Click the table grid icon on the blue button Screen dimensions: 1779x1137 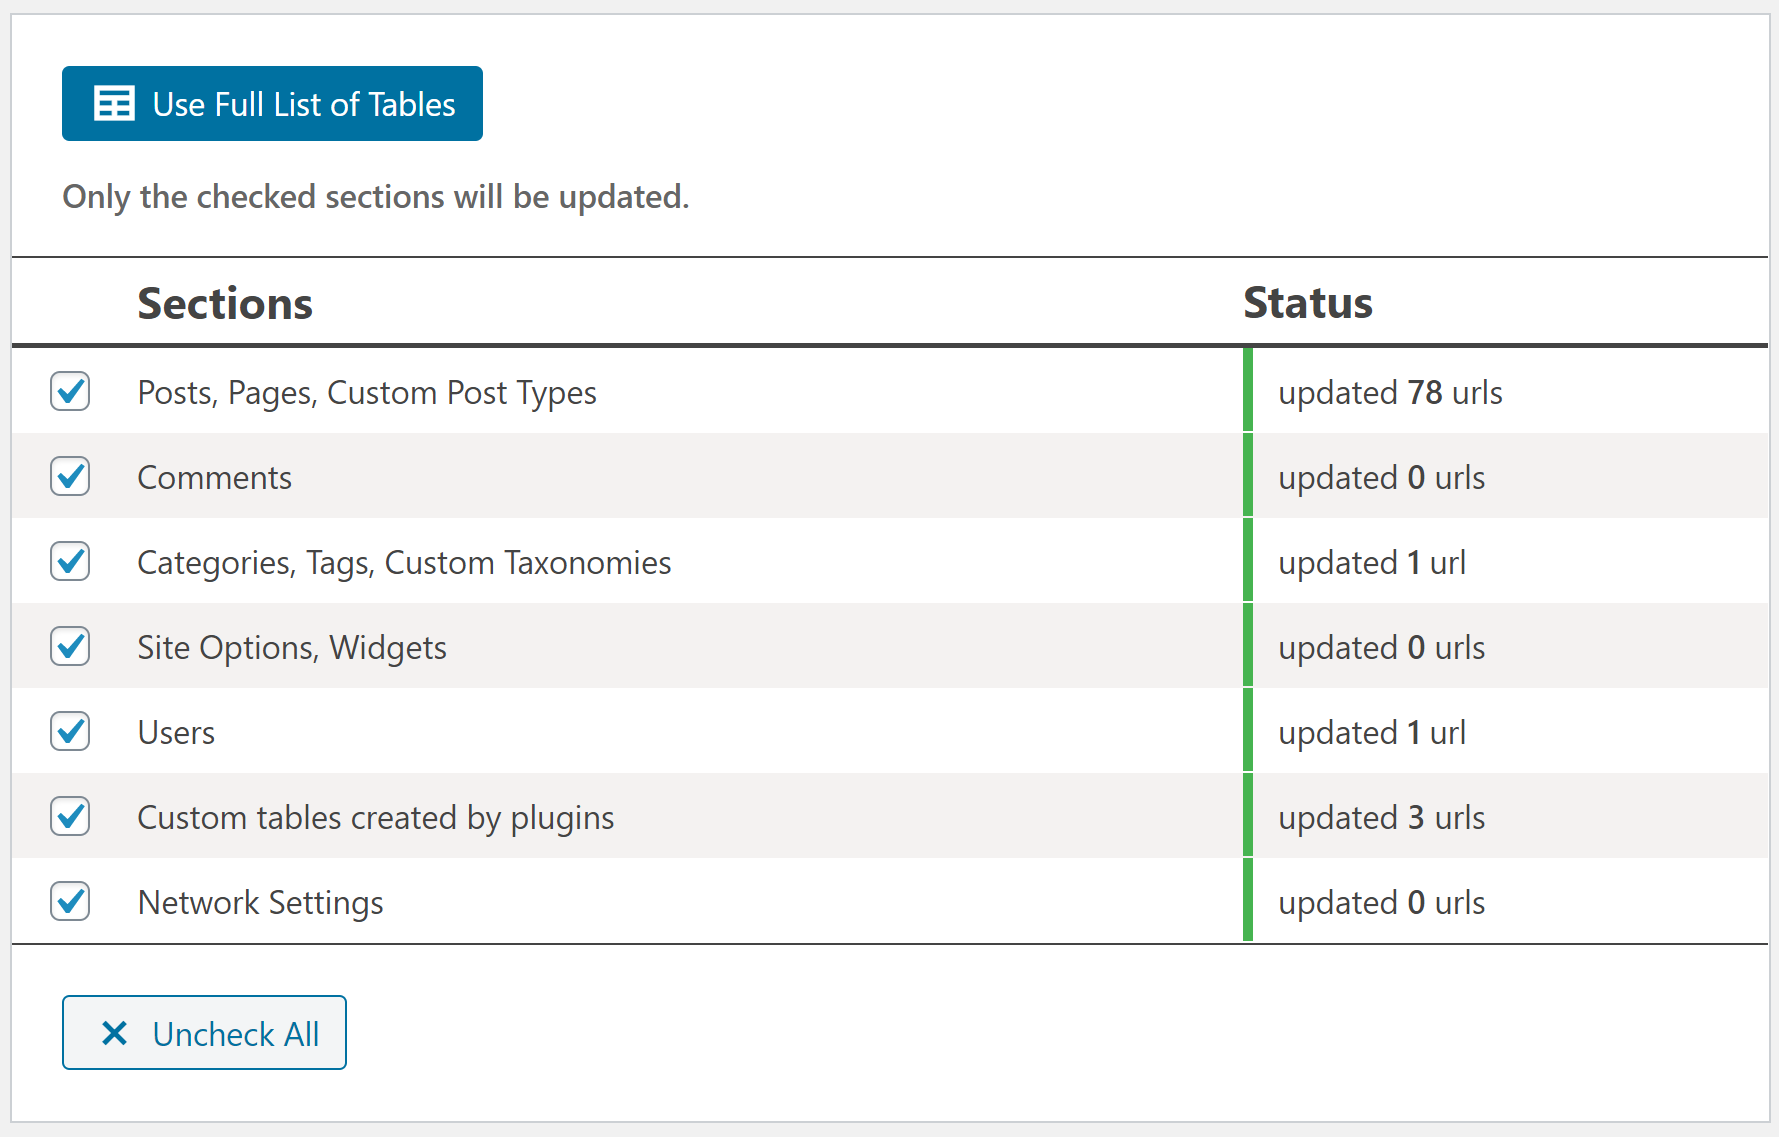pos(113,103)
